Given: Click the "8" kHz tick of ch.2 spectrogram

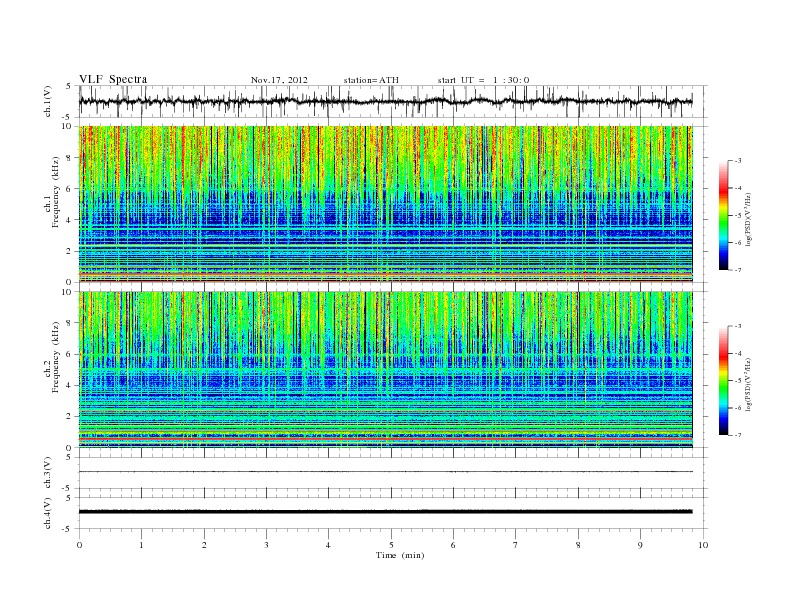Looking at the screenshot, I should 70,323.
